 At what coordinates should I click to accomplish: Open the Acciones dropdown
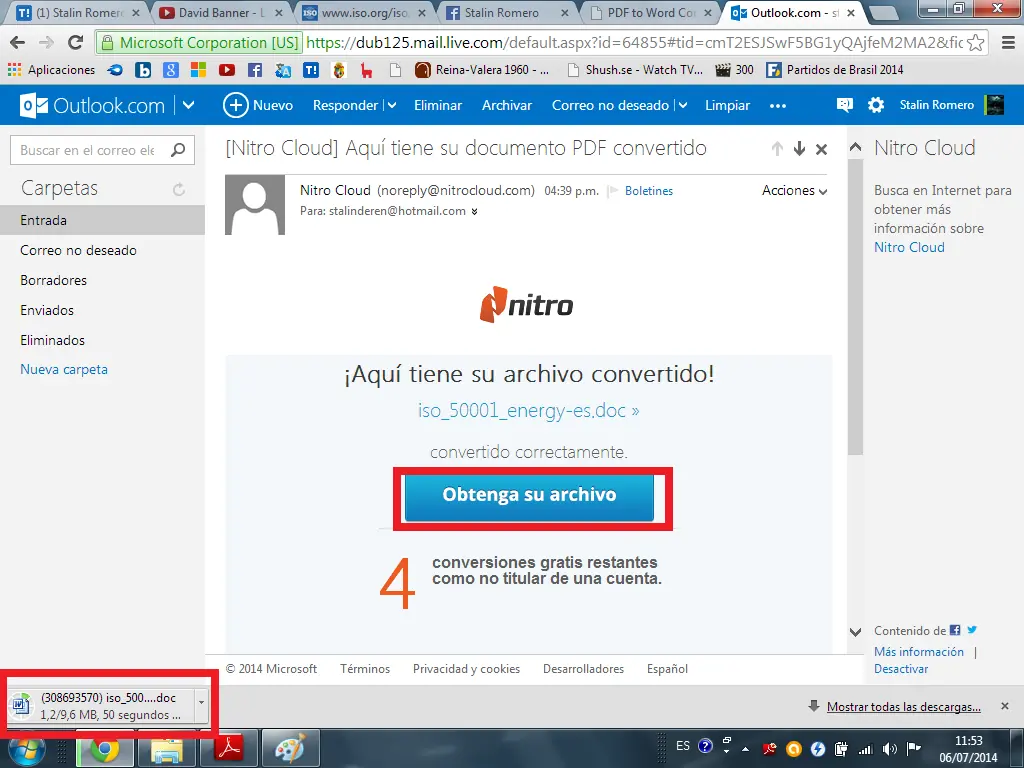pyautogui.click(x=794, y=191)
